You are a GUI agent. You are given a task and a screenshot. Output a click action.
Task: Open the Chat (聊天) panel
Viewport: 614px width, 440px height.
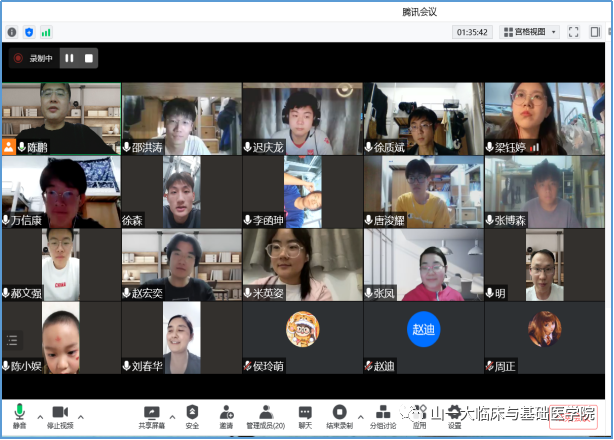(x=305, y=415)
